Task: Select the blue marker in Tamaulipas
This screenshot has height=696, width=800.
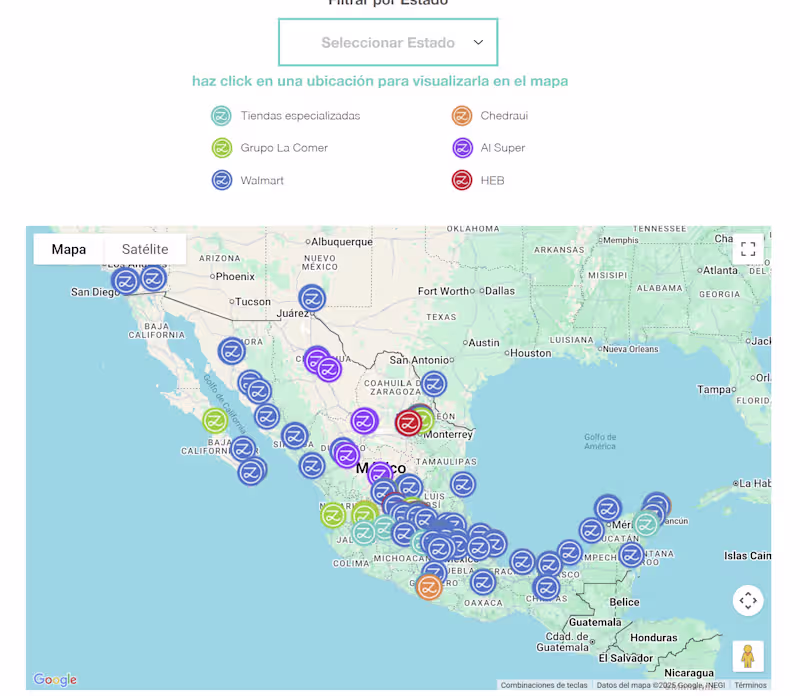Action: tap(463, 484)
